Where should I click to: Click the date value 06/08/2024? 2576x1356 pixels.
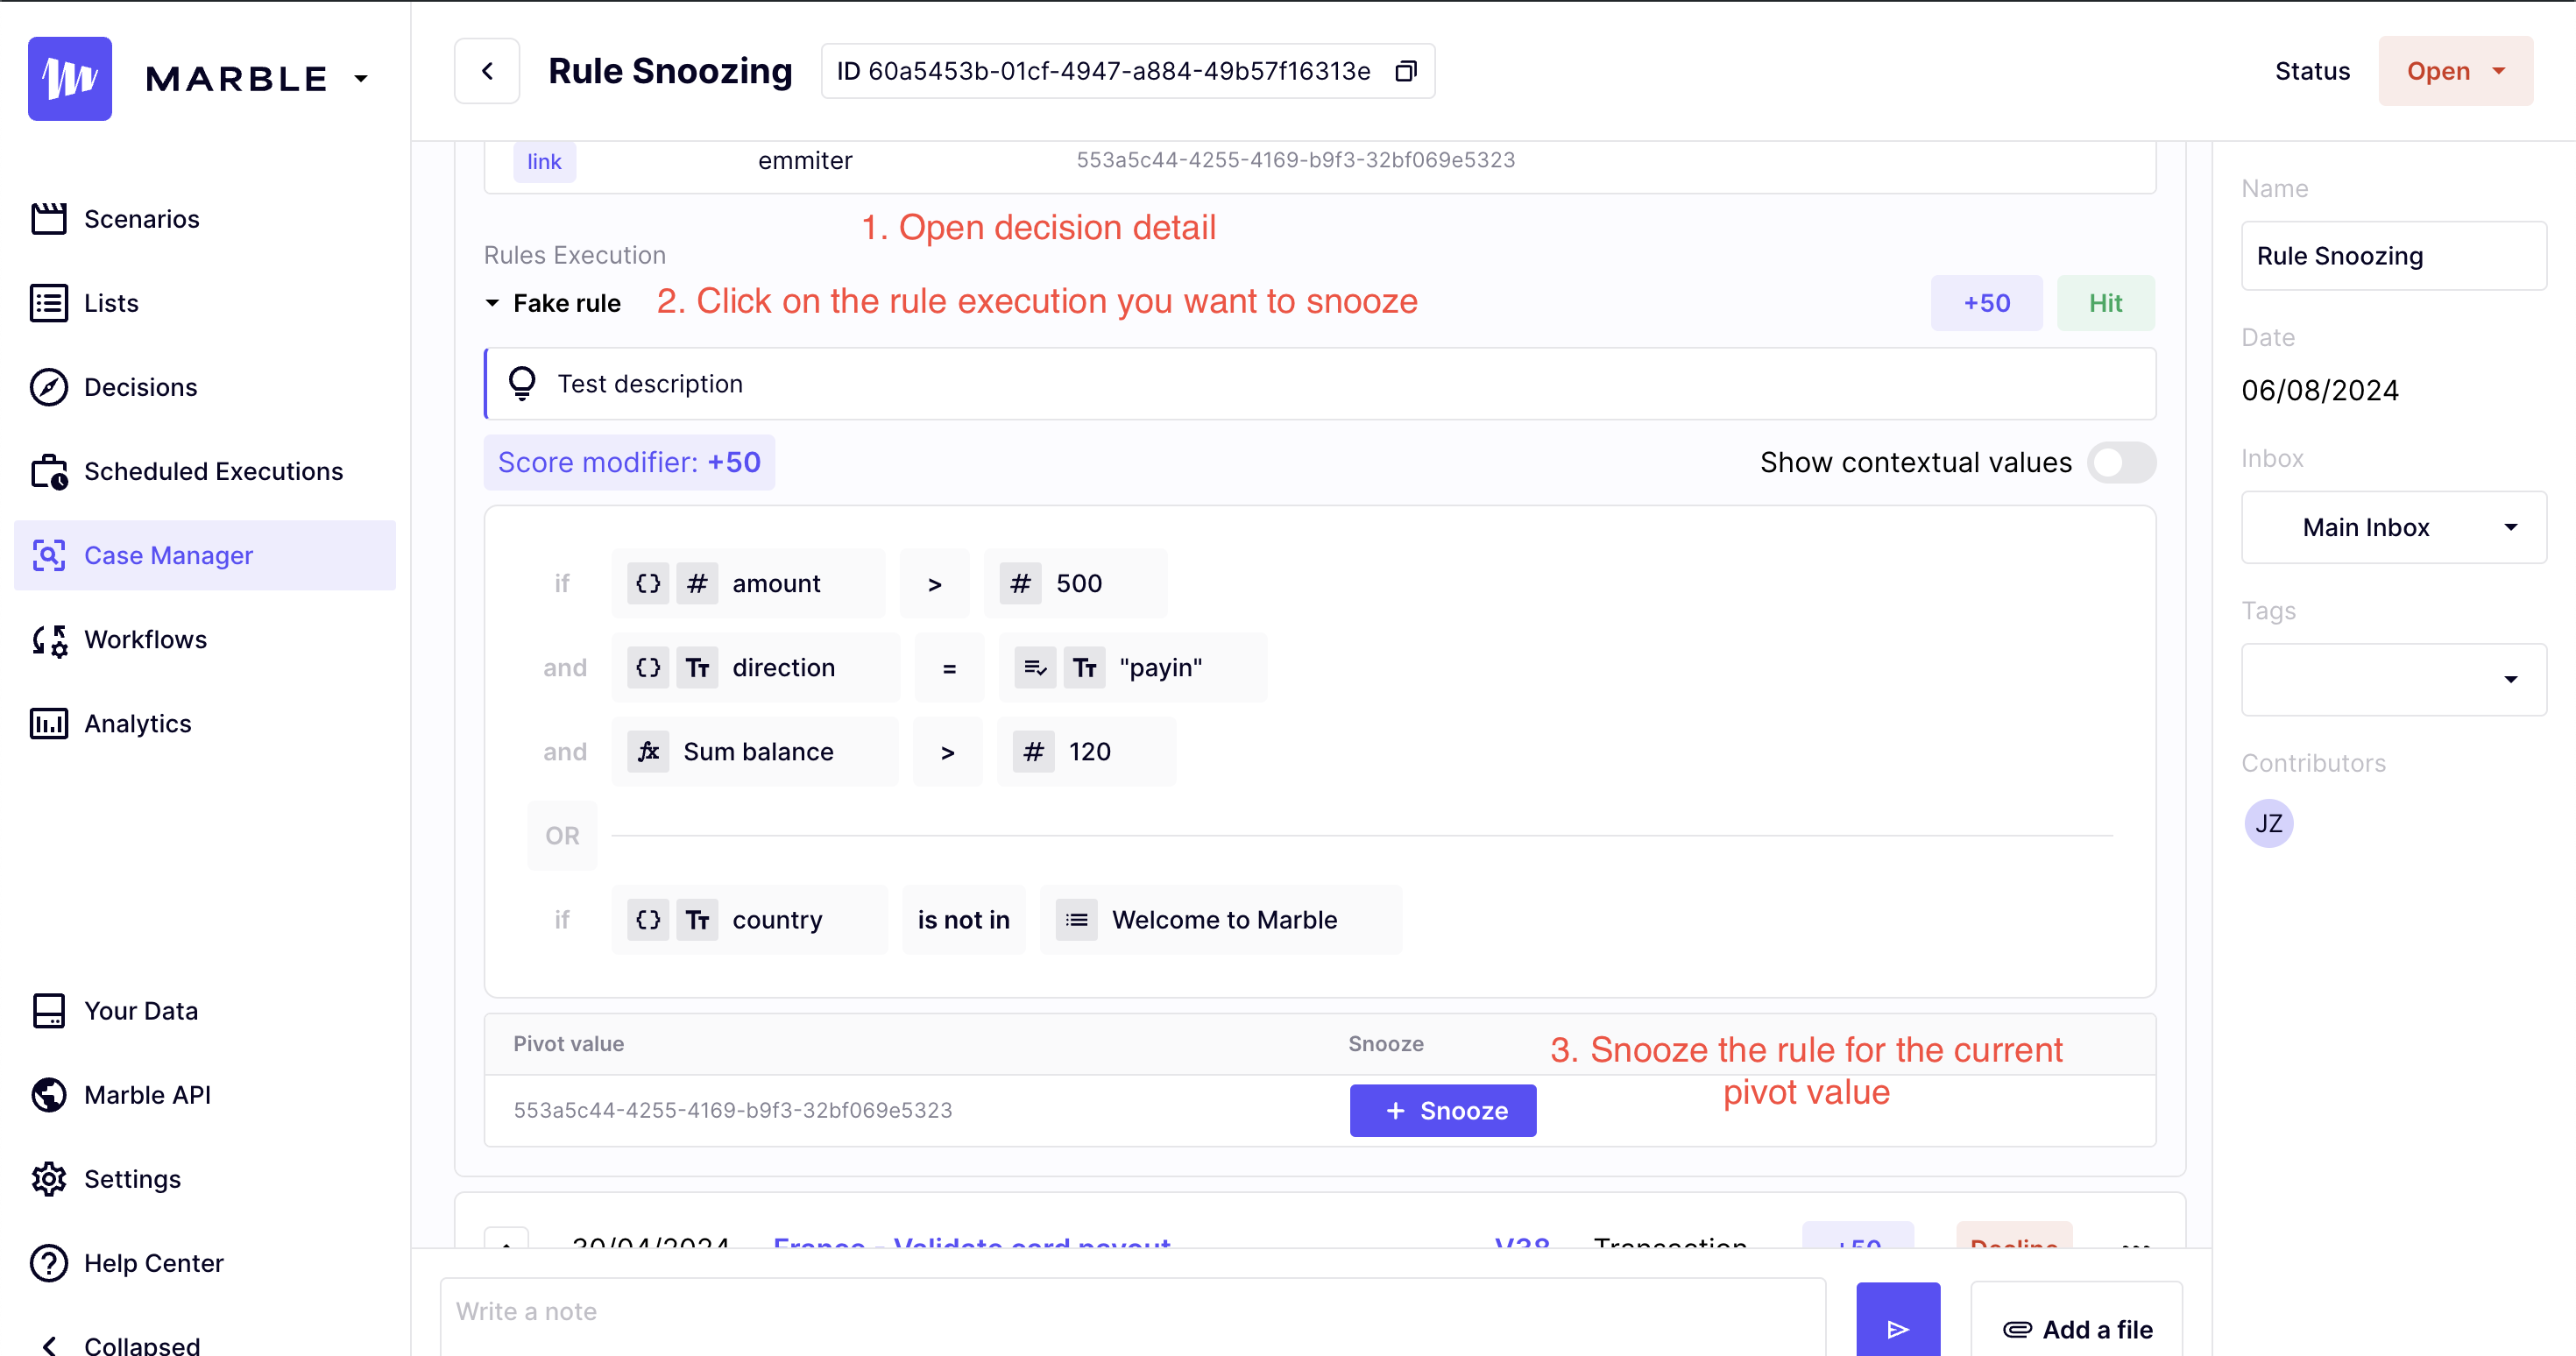click(x=2319, y=390)
